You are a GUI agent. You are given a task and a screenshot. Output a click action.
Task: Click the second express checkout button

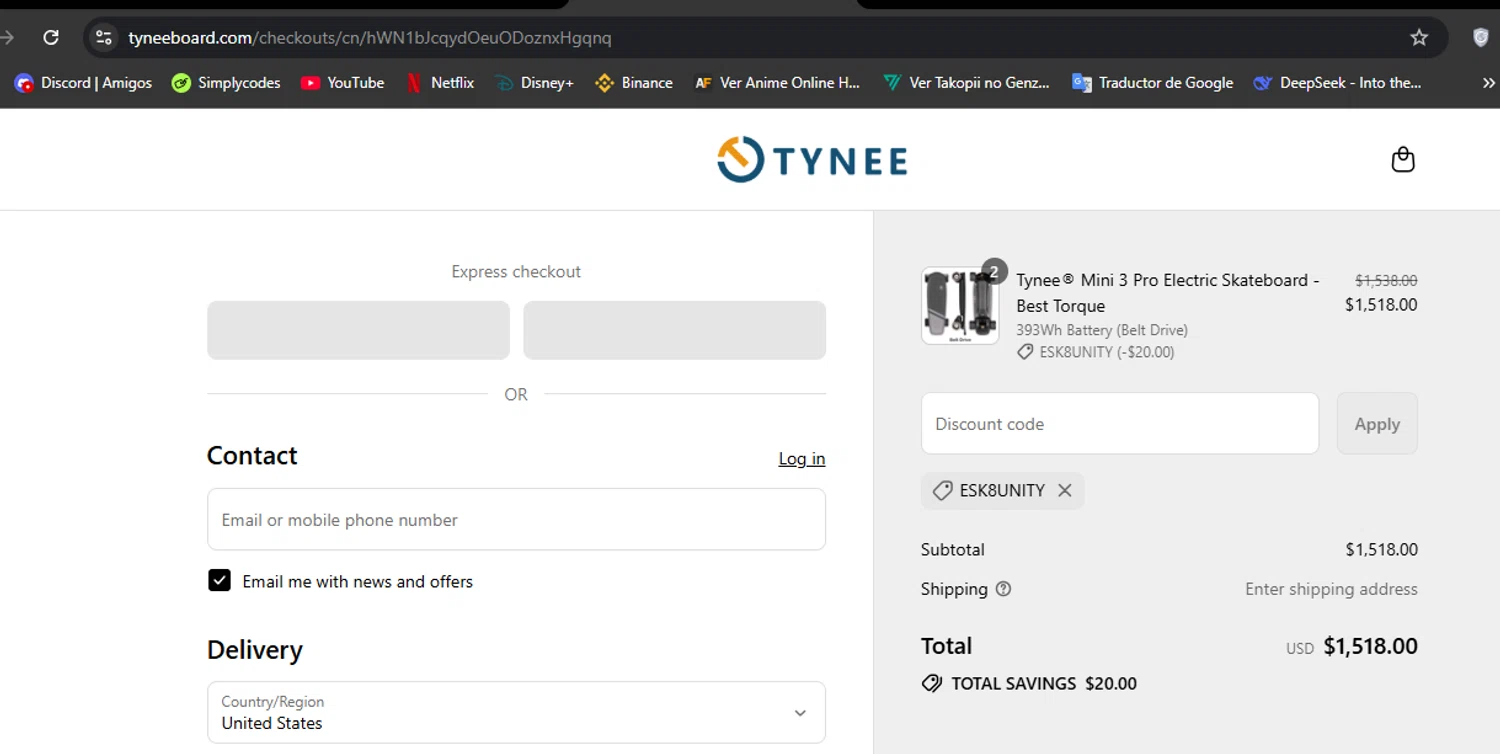(x=675, y=330)
